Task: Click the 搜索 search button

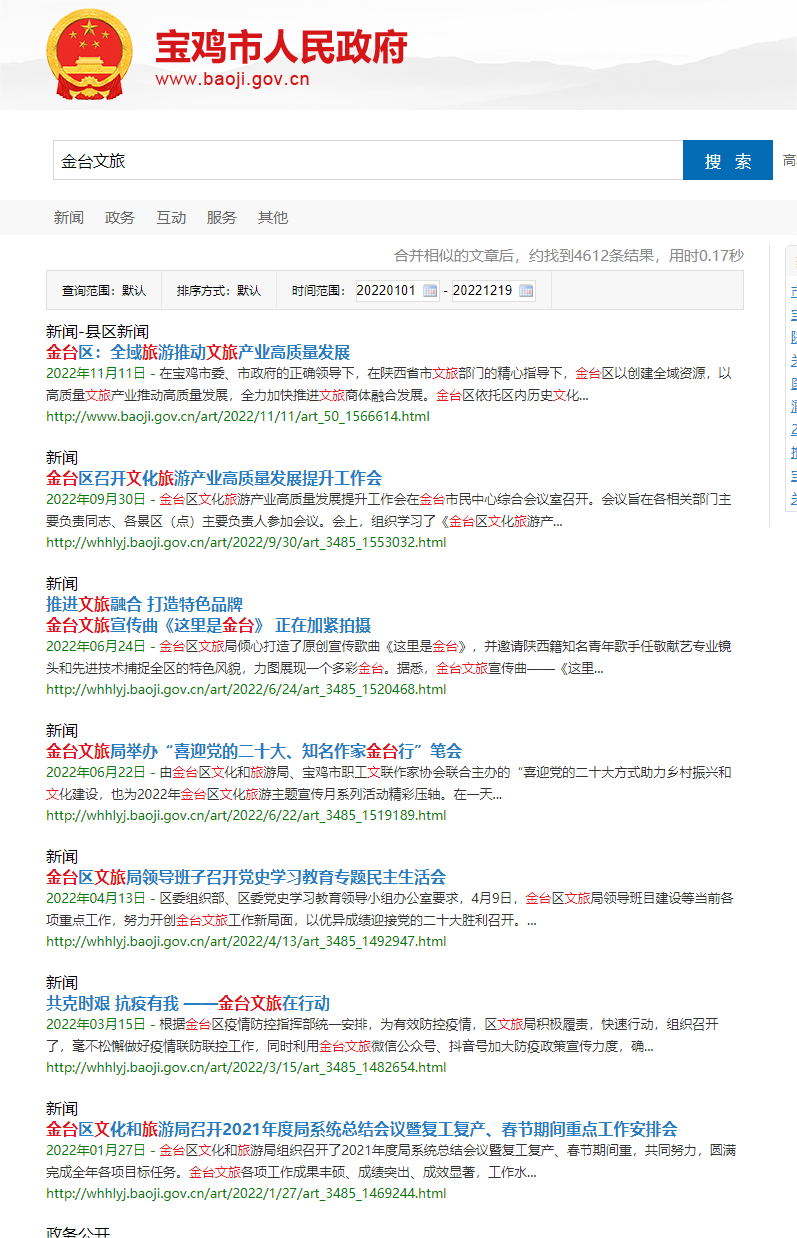Action: coord(728,161)
